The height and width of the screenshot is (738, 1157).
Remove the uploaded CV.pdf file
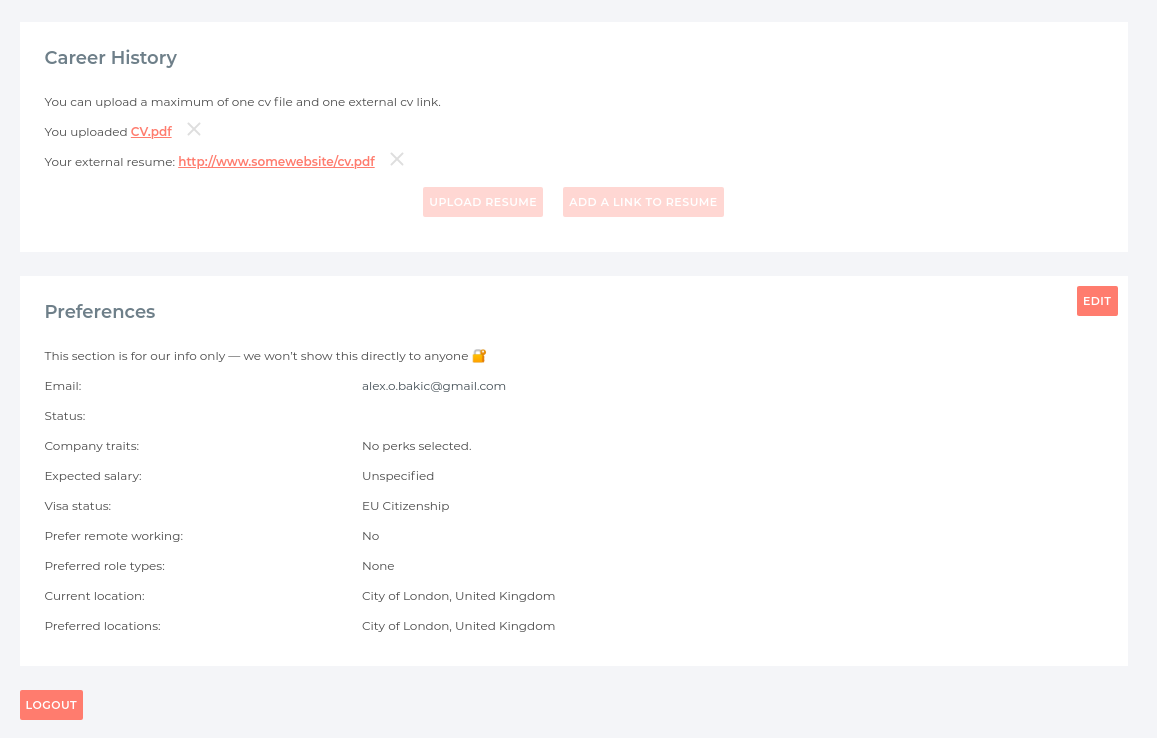point(193,129)
